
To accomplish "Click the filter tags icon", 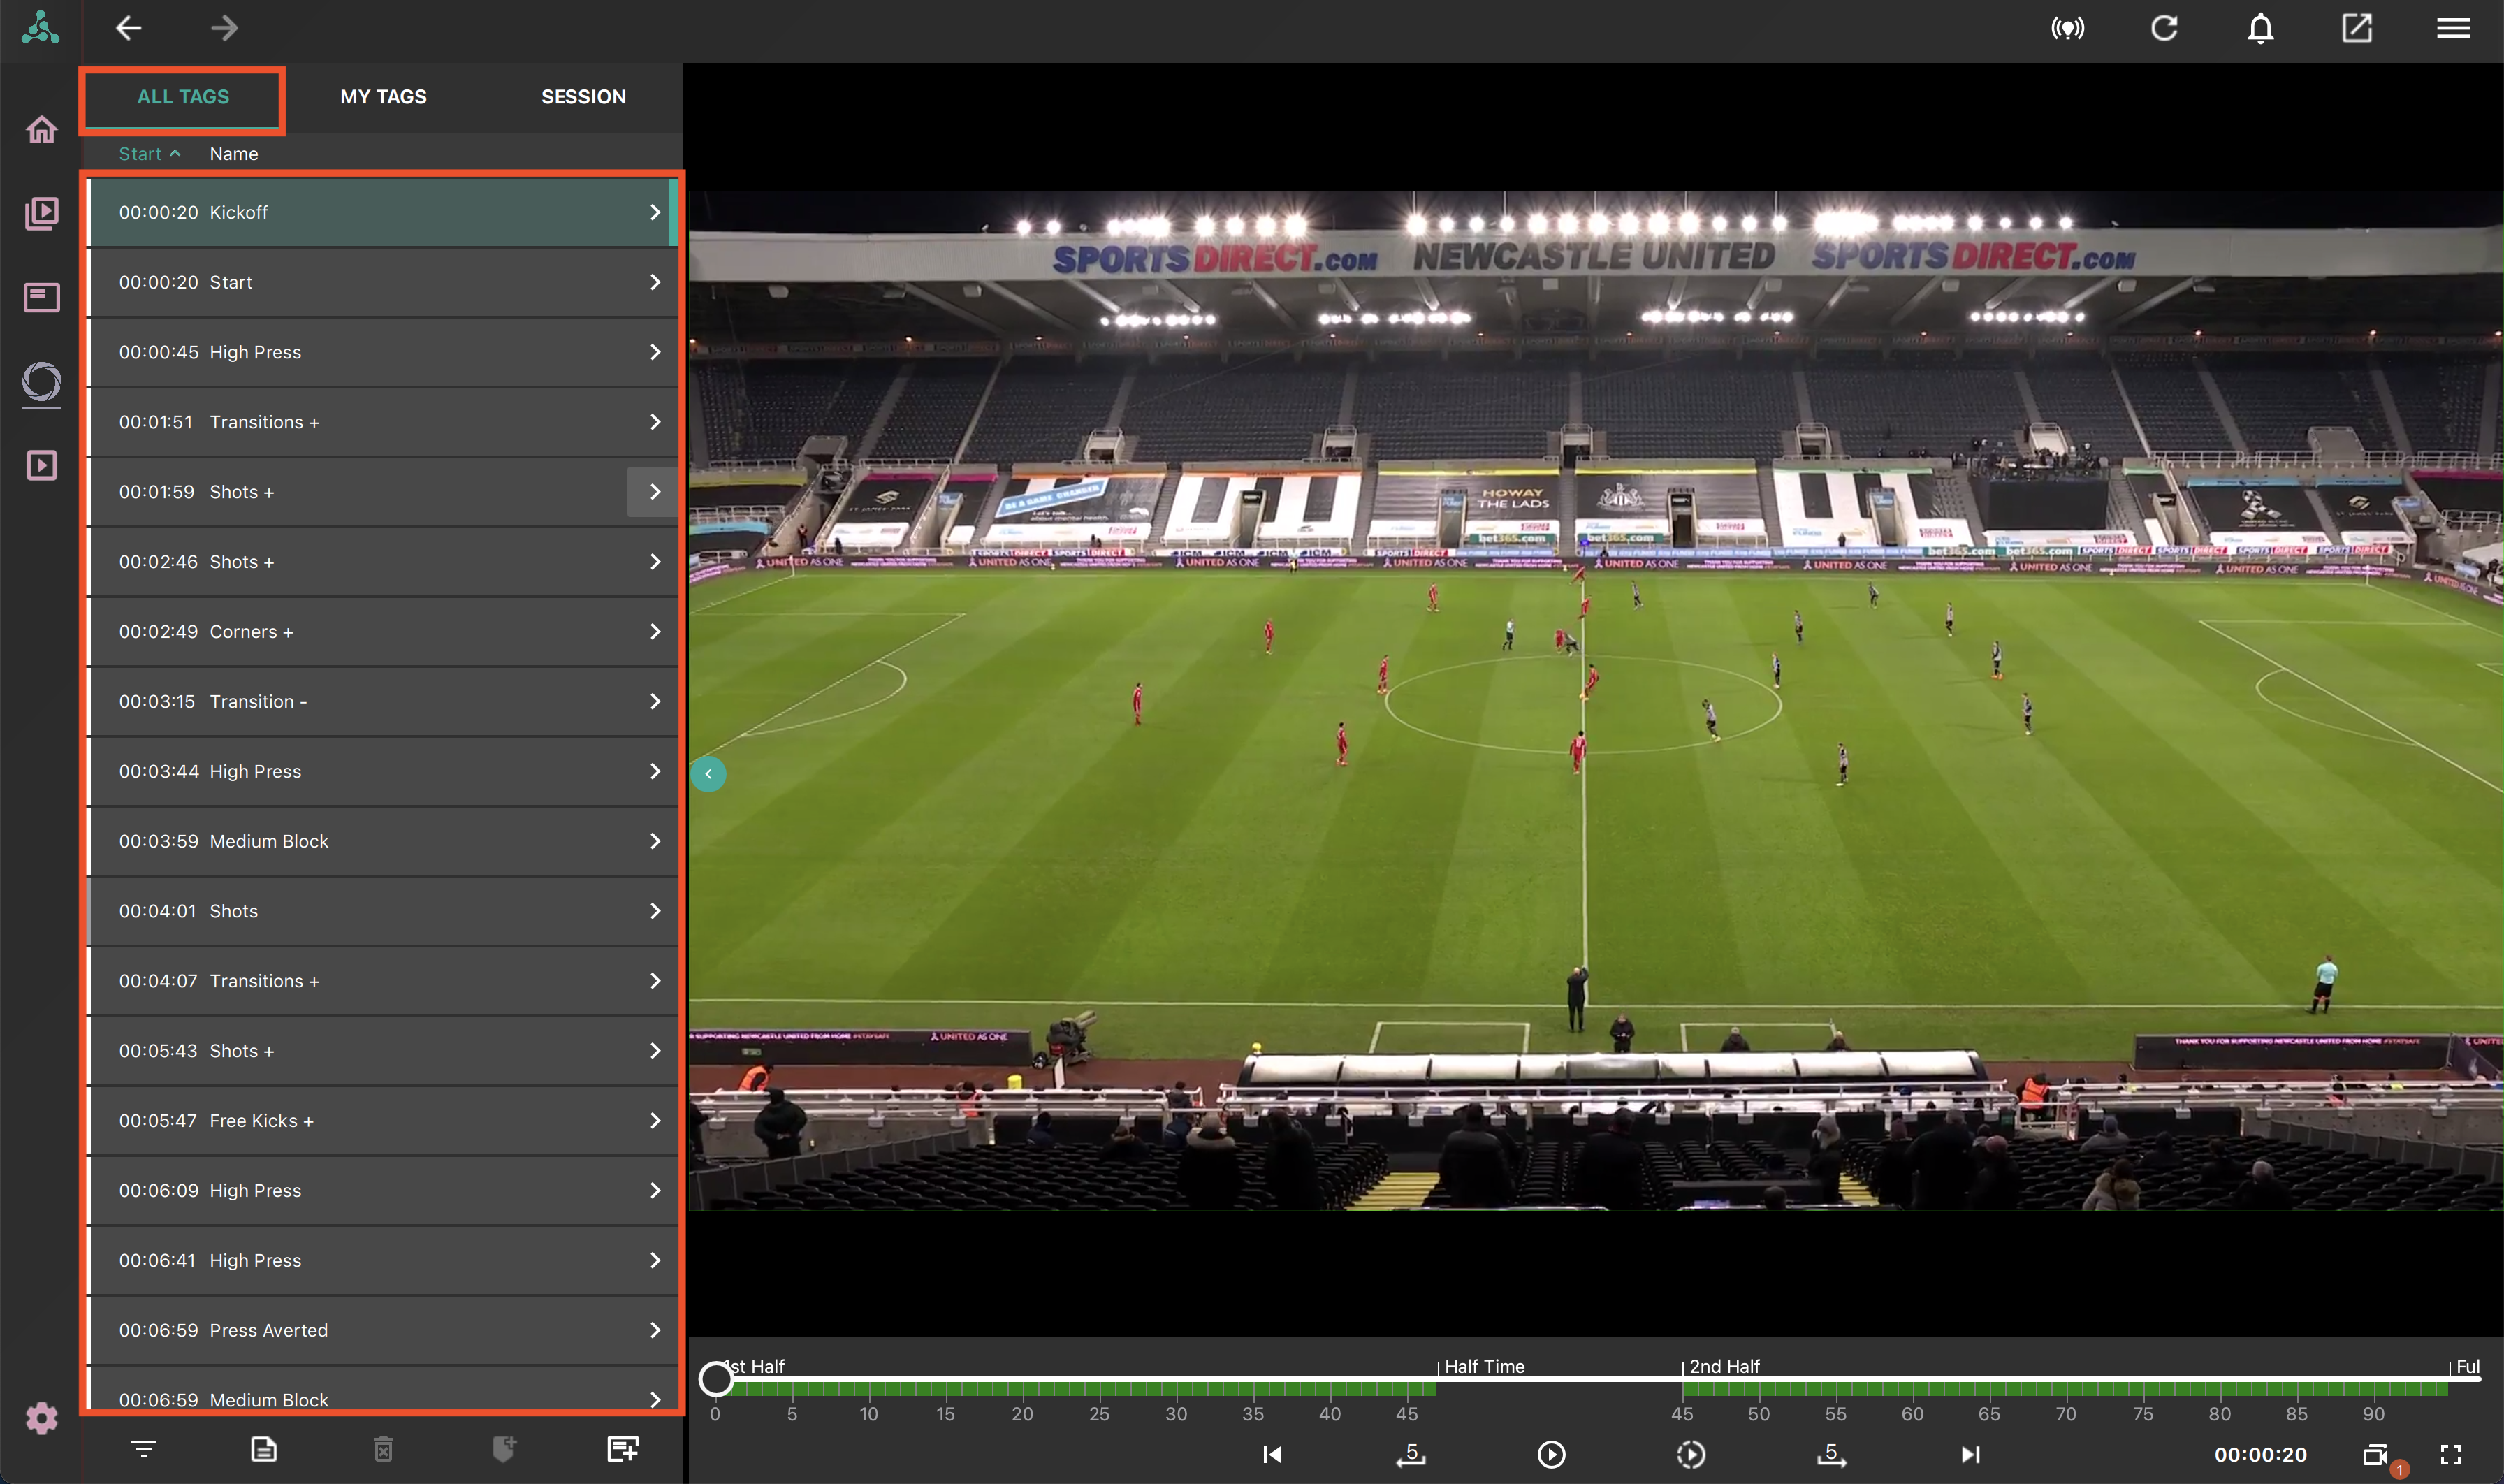I will pos(144,1449).
